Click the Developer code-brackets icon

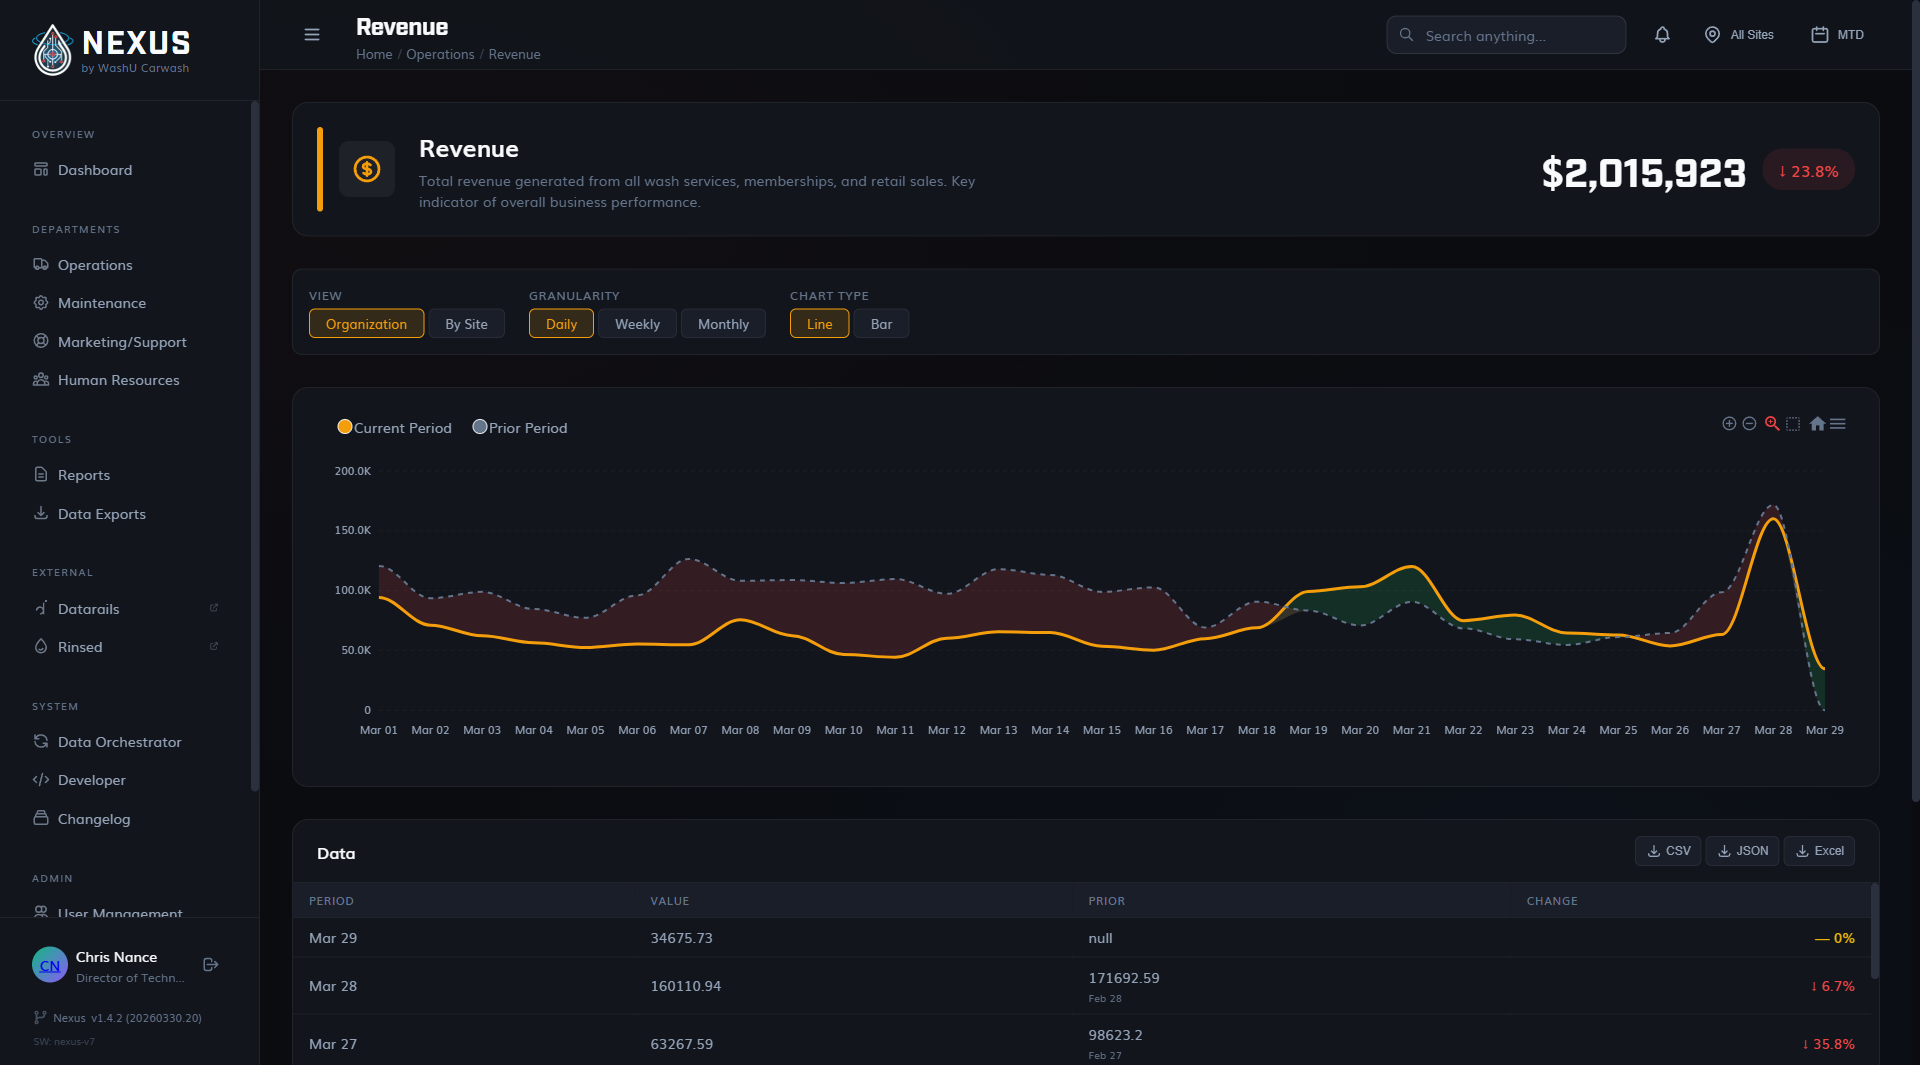click(x=41, y=780)
